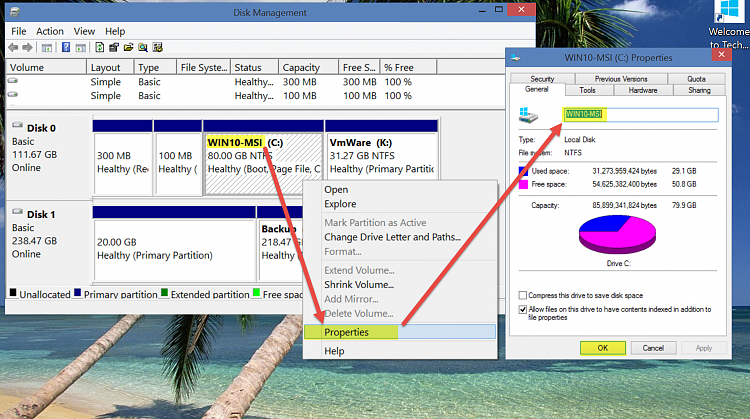Click the Windows drive icon beside the label field
Image resolution: width=750 pixels, height=419 pixels.
(x=528, y=115)
